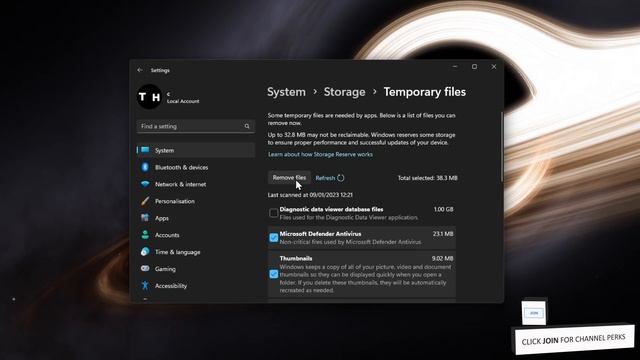The width and height of the screenshot is (640, 360).
Task: Click the TH account avatar
Action: point(149,97)
